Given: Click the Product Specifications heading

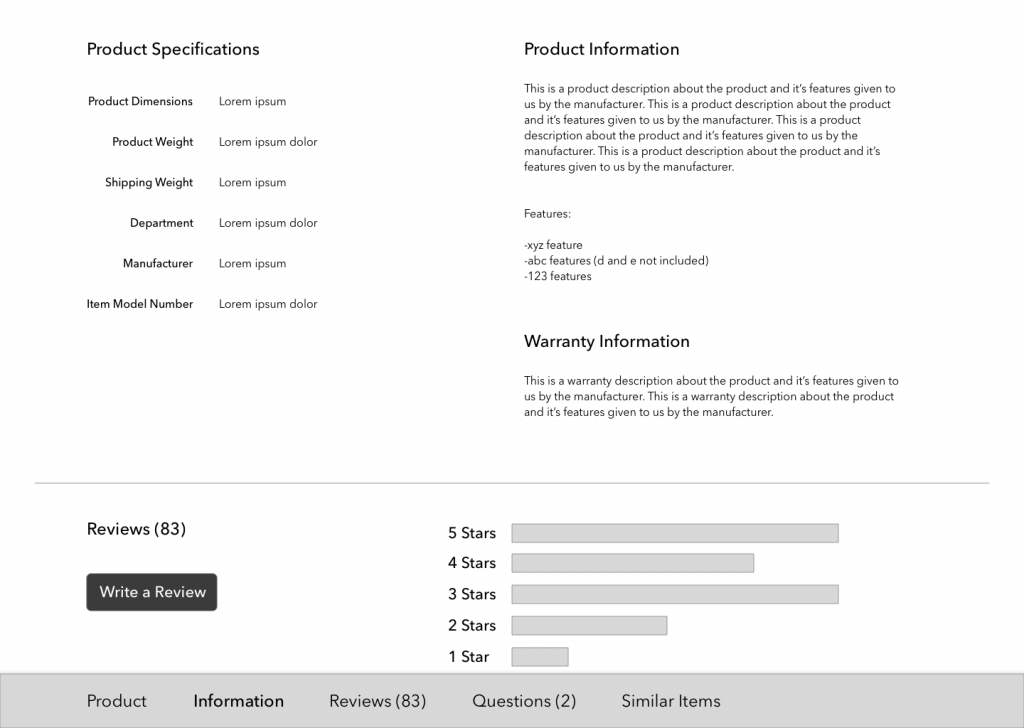Looking at the screenshot, I should (173, 49).
